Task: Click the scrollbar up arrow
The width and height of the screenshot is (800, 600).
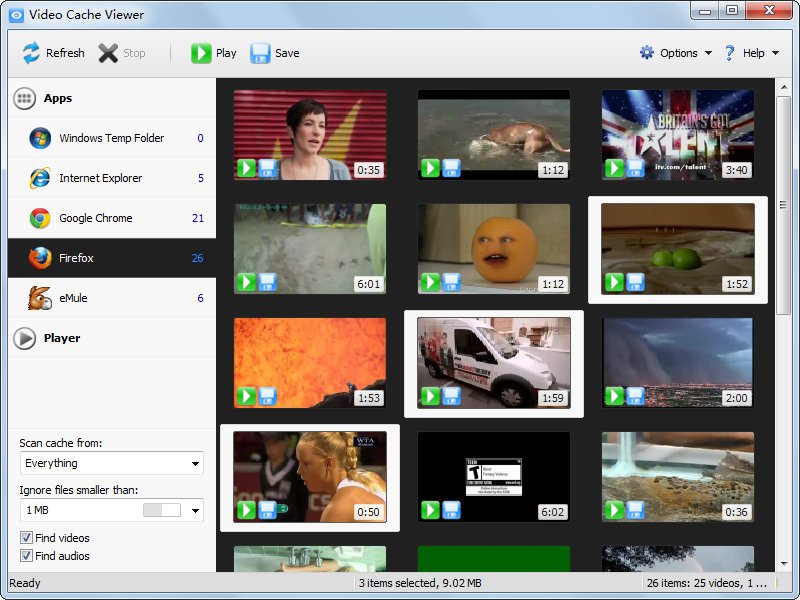Action: point(784,87)
